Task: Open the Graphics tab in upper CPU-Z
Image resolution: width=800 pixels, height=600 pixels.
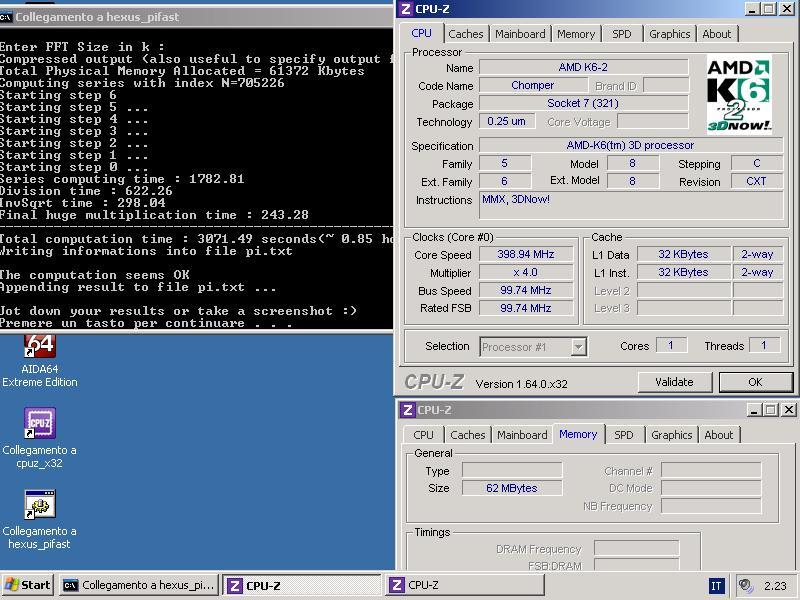Action: pyautogui.click(x=669, y=34)
